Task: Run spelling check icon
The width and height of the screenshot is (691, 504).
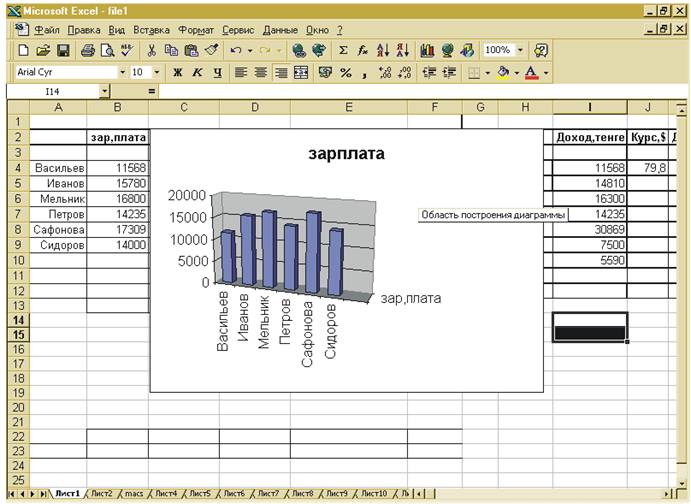Action: click(x=127, y=51)
